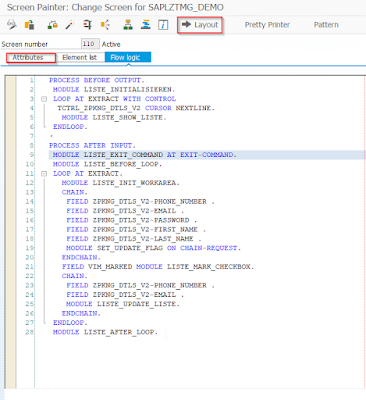Run the Check syntax icon
Screen dimensions: 366x400
click(x=53, y=25)
